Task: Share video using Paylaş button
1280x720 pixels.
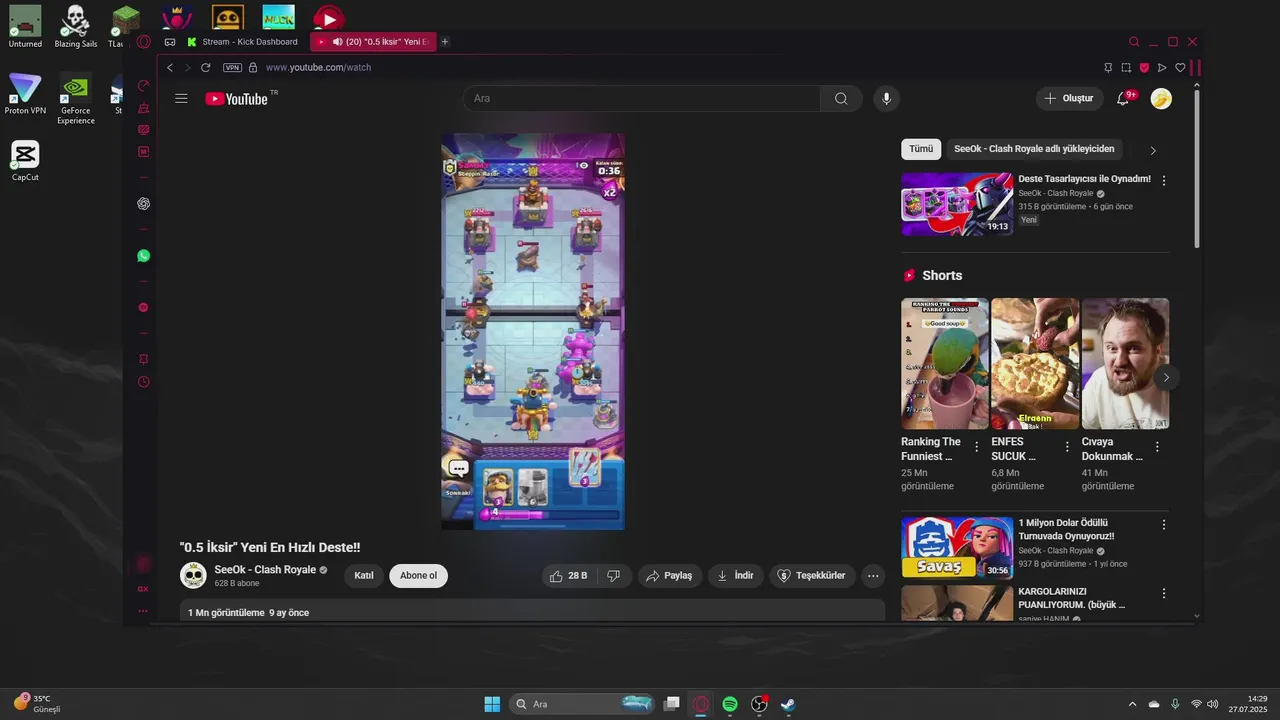Action: (x=669, y=576)
